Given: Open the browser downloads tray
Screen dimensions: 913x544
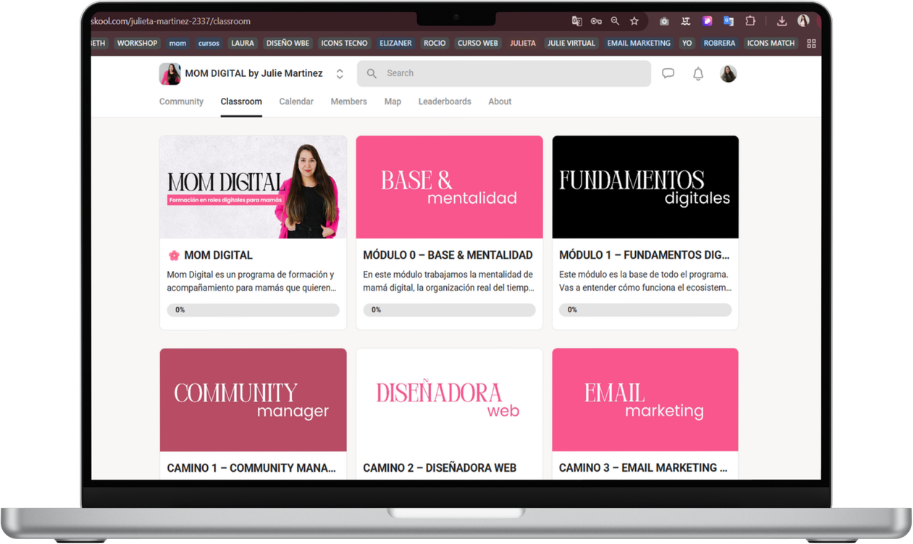Looking at the screenshot, I should point(781,21).
